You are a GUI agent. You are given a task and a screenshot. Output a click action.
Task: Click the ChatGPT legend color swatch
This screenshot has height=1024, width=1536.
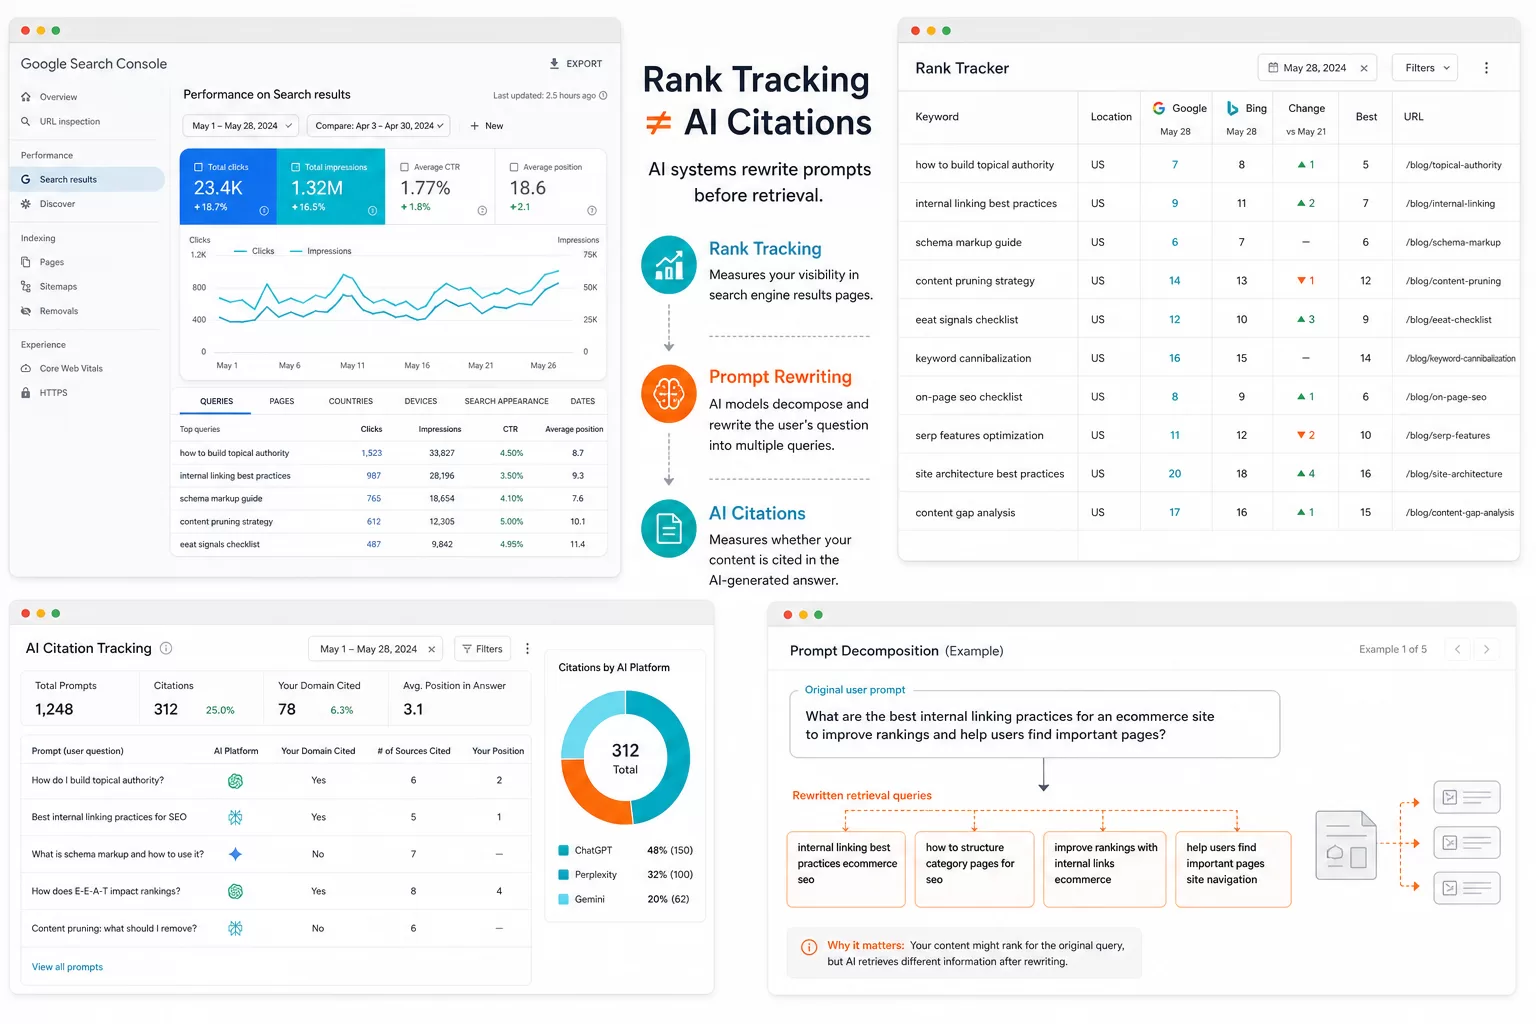[564, 850]
